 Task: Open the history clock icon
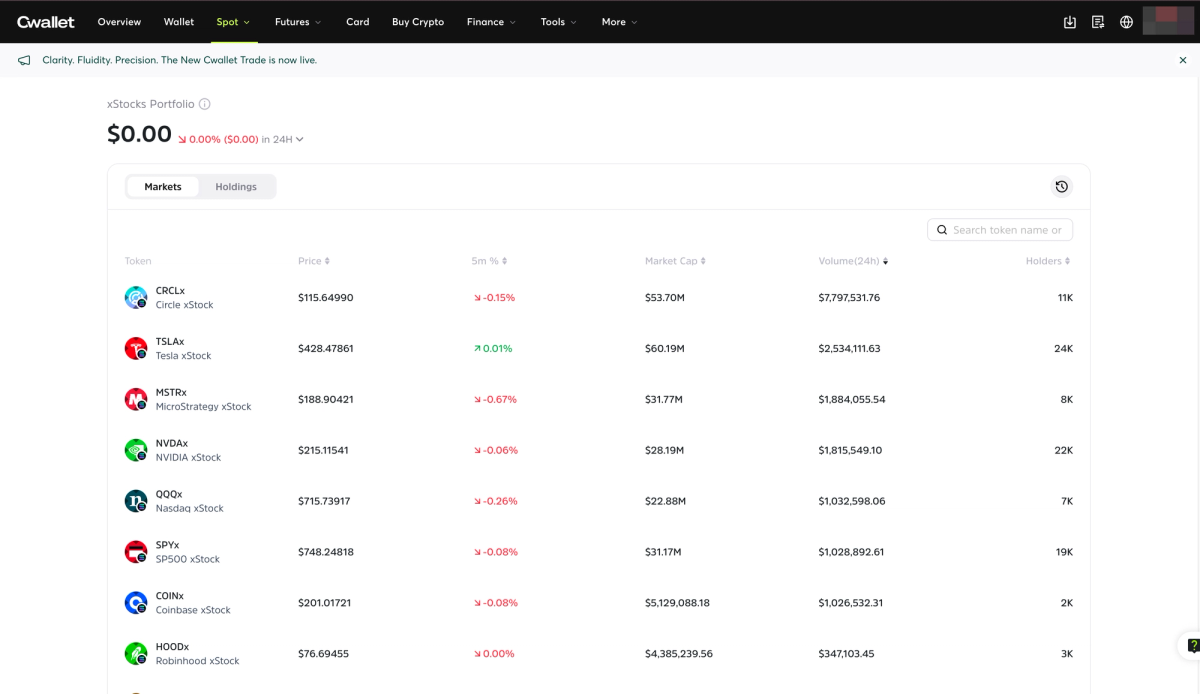click(1062, 186)
